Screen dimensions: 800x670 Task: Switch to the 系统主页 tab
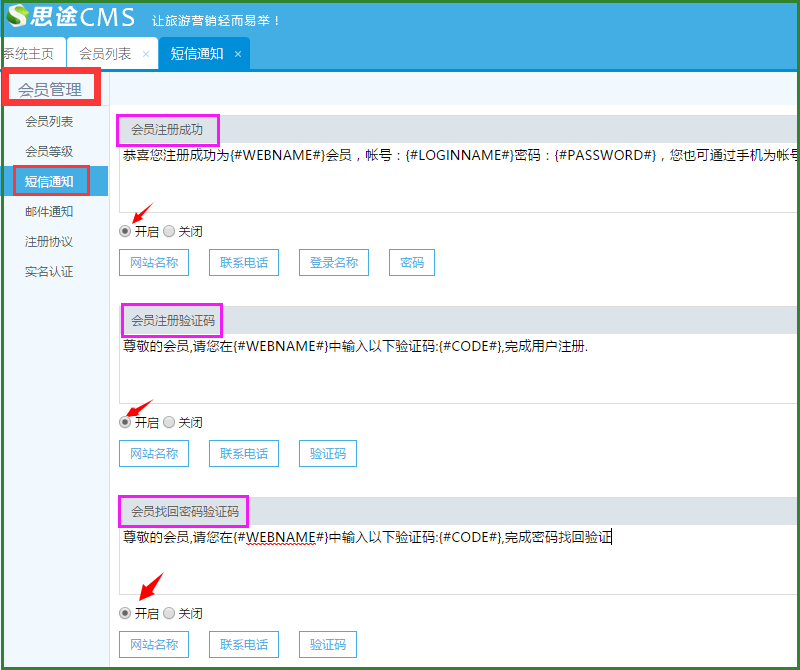[28, 54]
